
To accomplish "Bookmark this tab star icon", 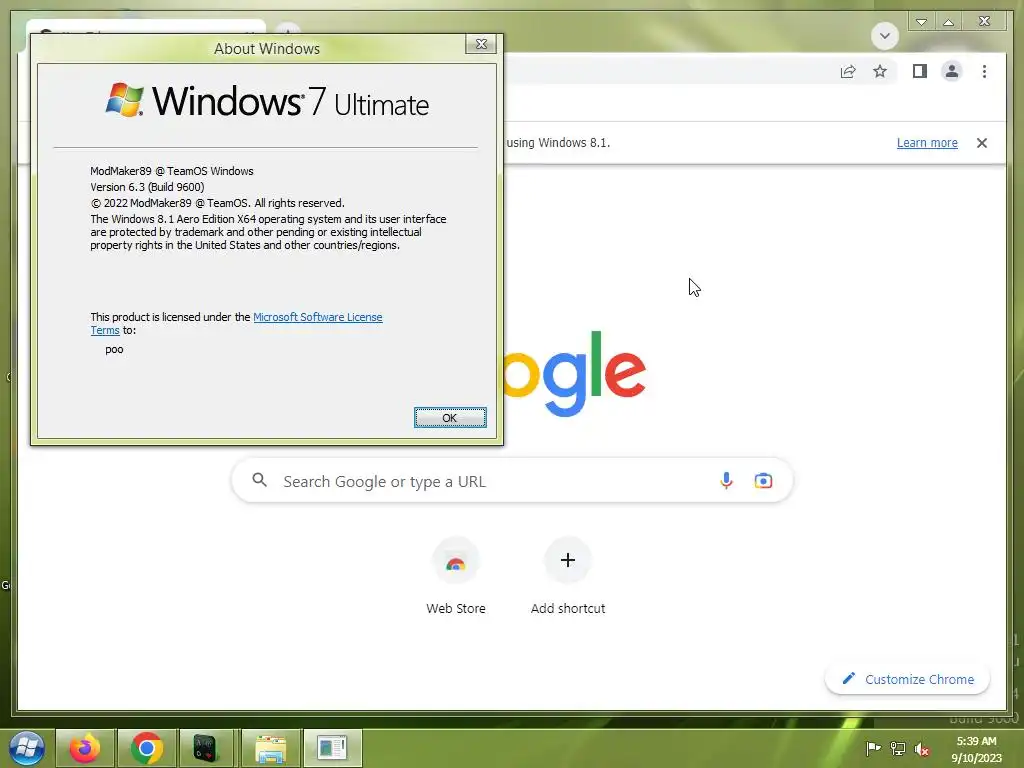I will tap(880, 71).
